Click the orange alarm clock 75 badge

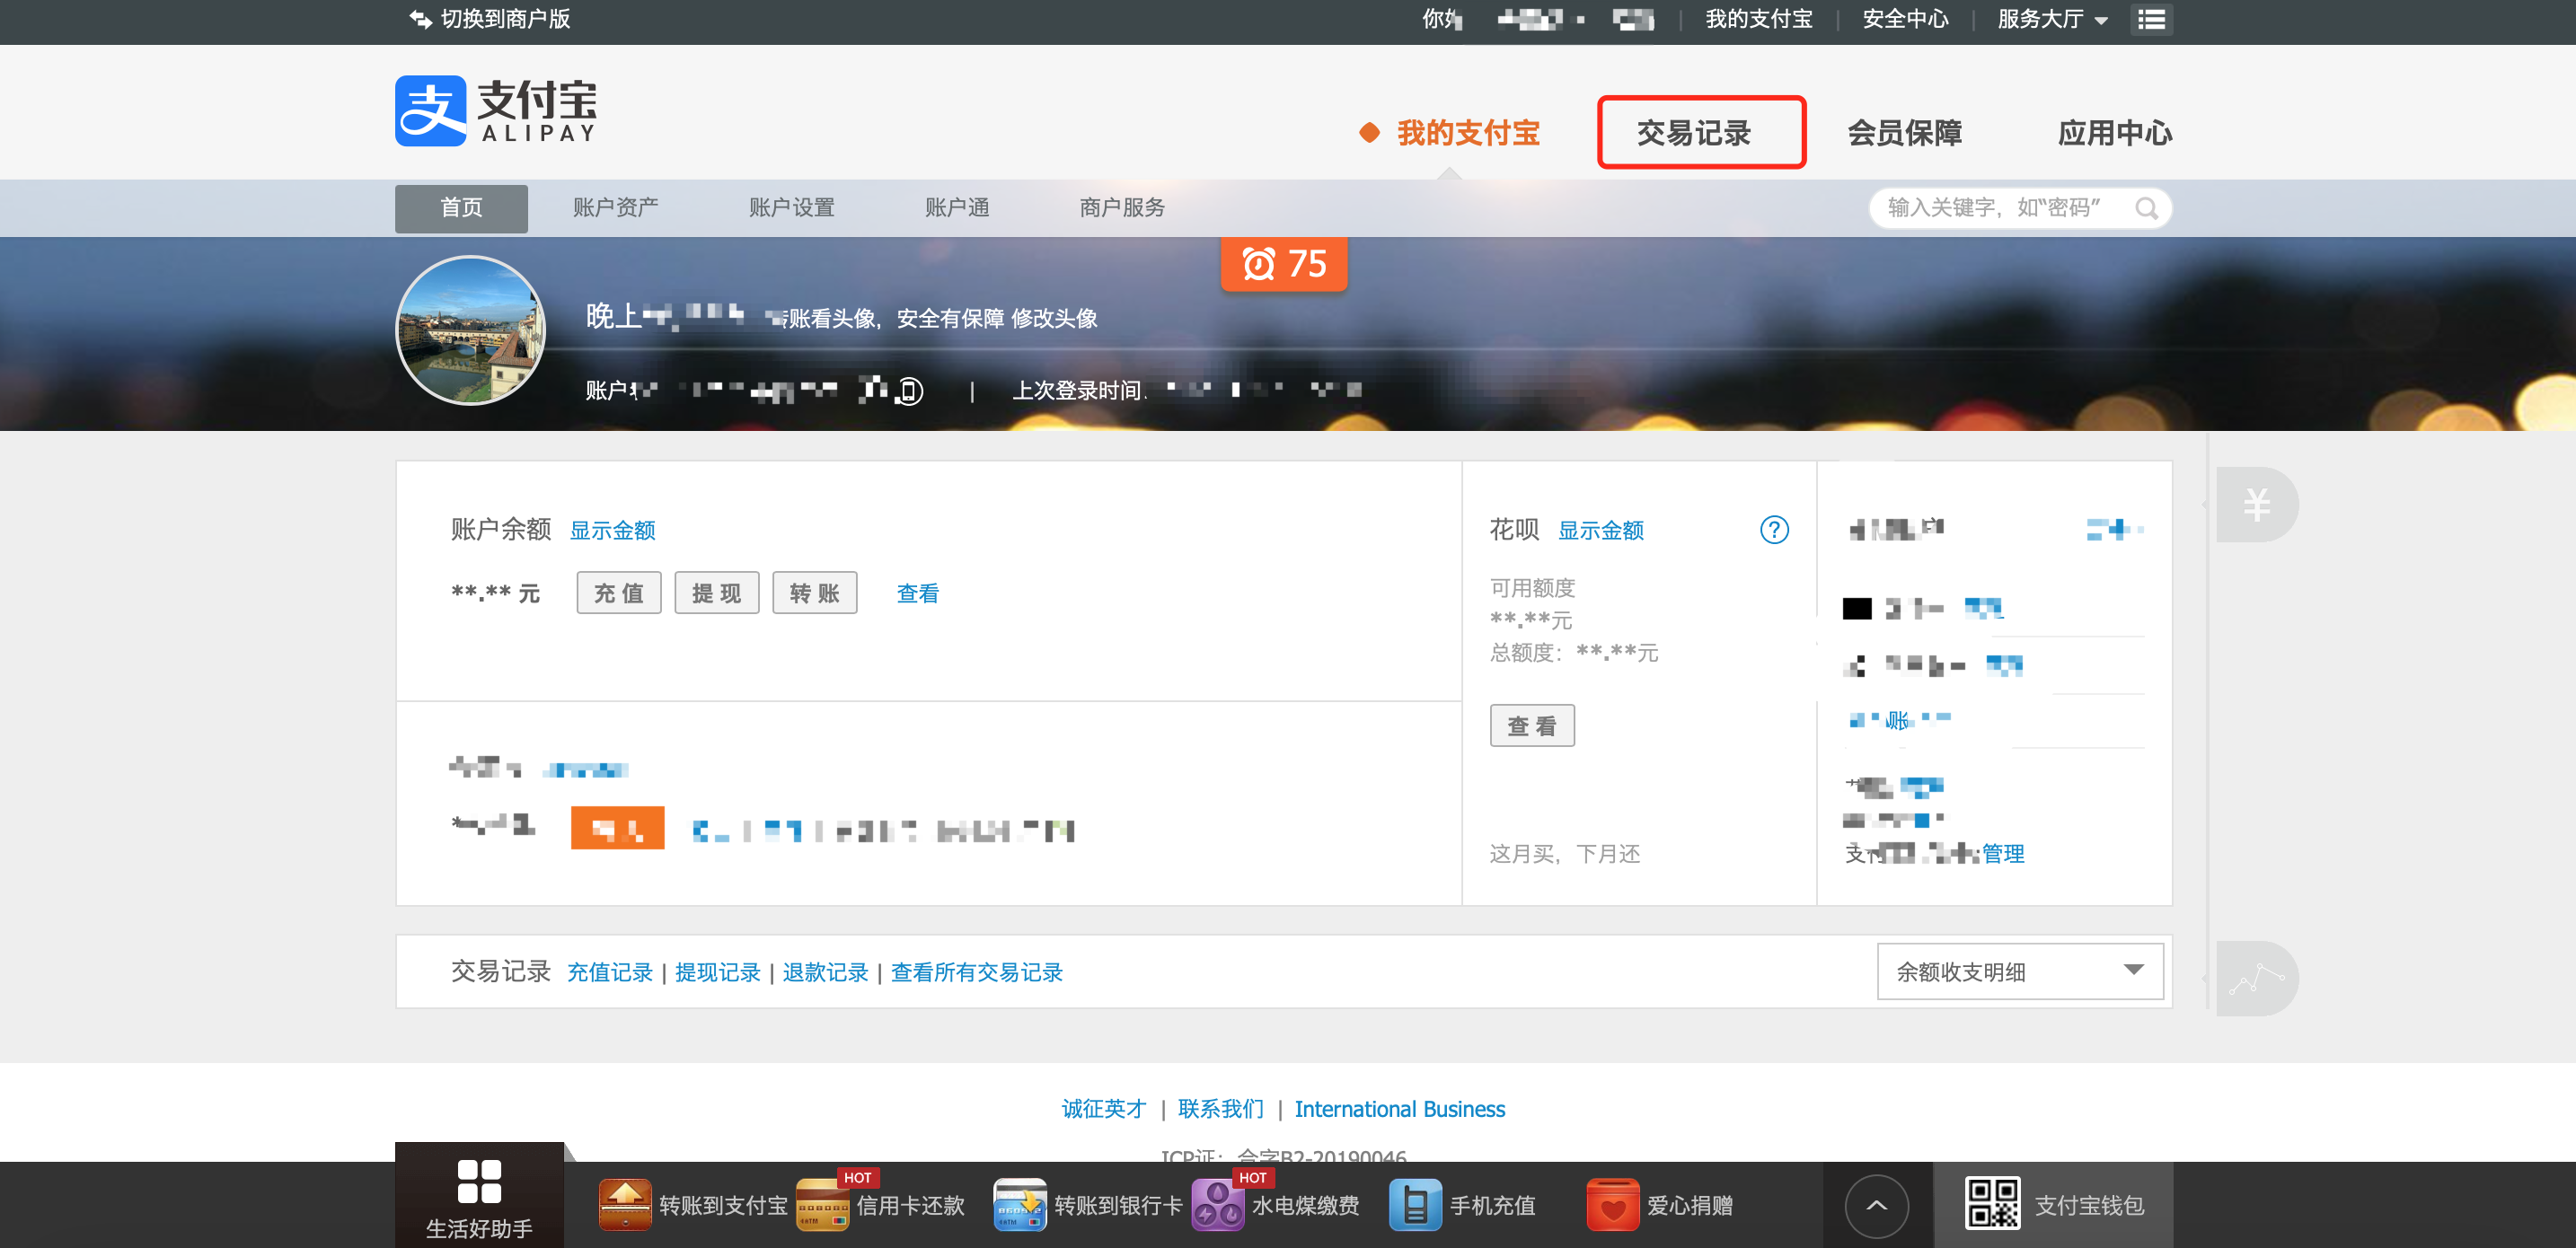coord(1283,264)
